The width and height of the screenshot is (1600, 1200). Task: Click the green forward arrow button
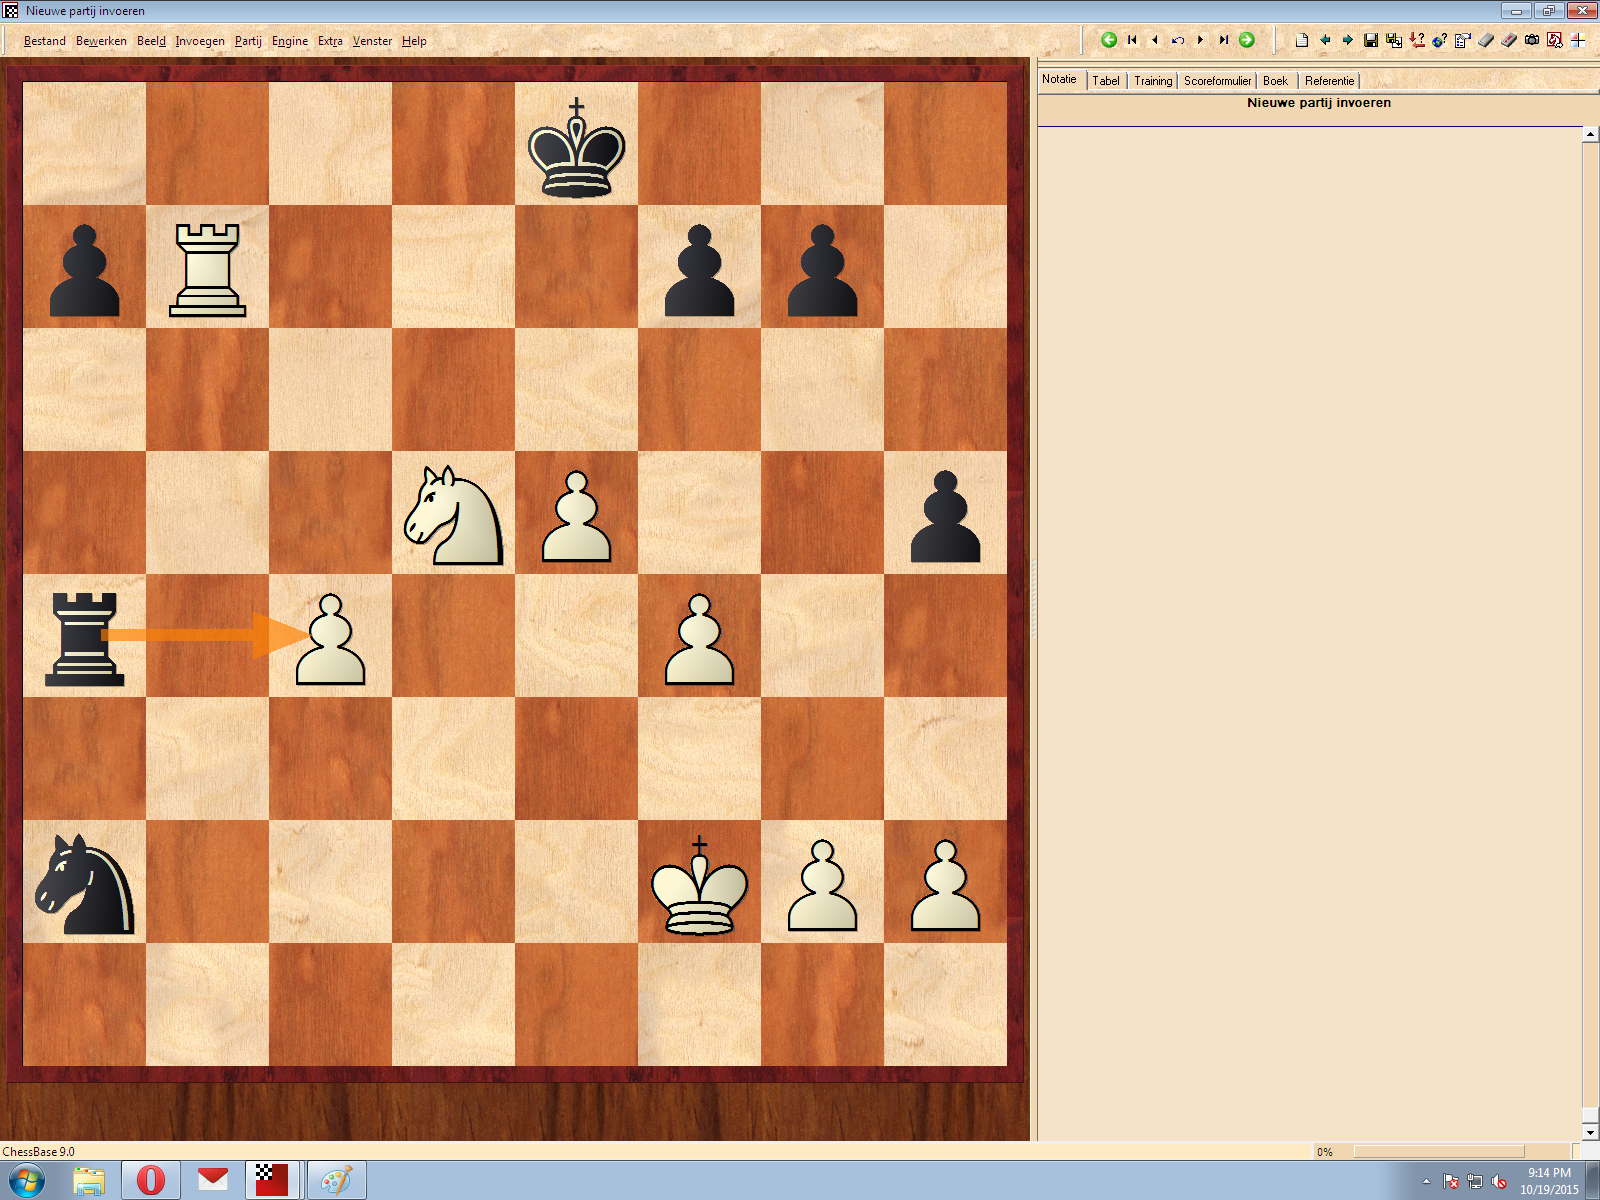tap(1247, 40)
